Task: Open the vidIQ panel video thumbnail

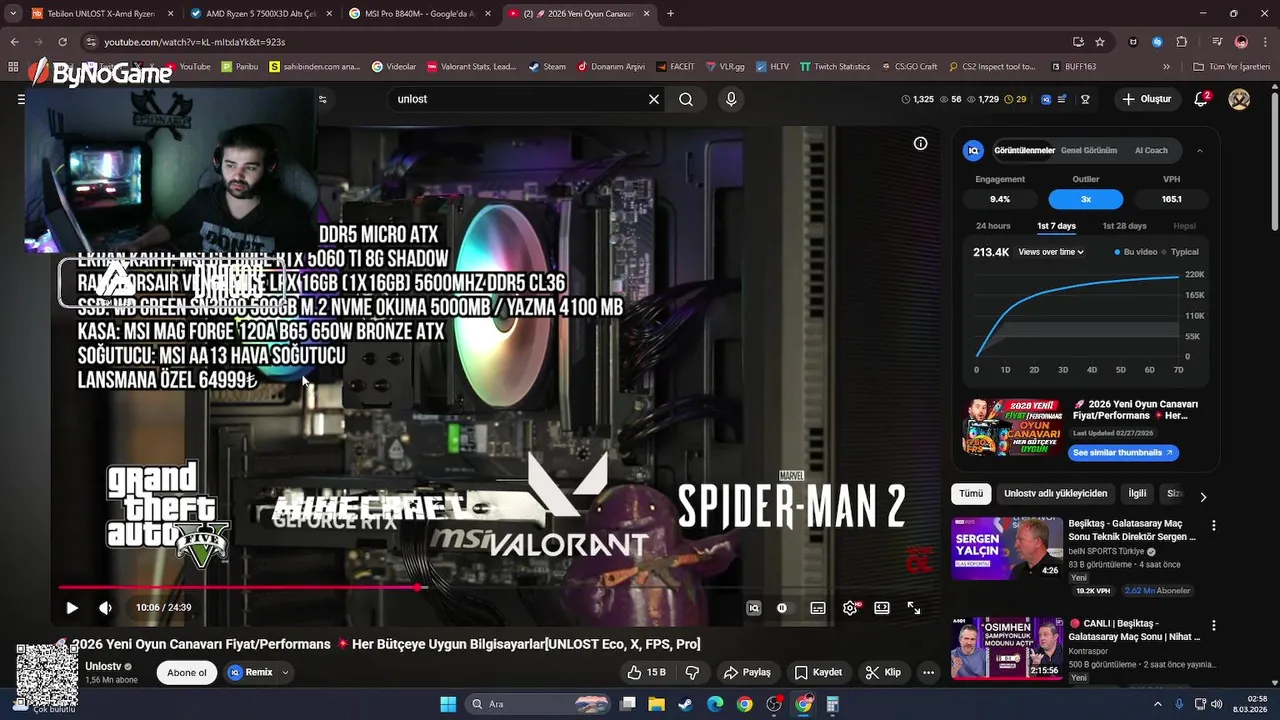Action: tap(1012, 428)
